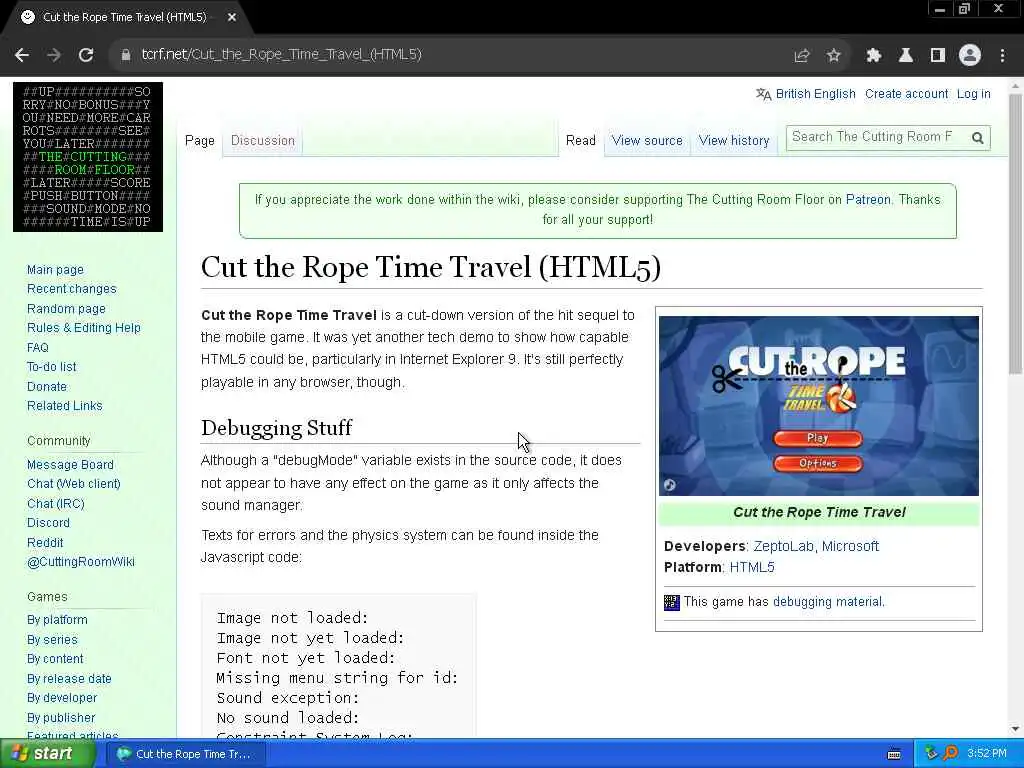Open Random page in sidebar
Screen dimensions: 1024x768
(66, 309)
